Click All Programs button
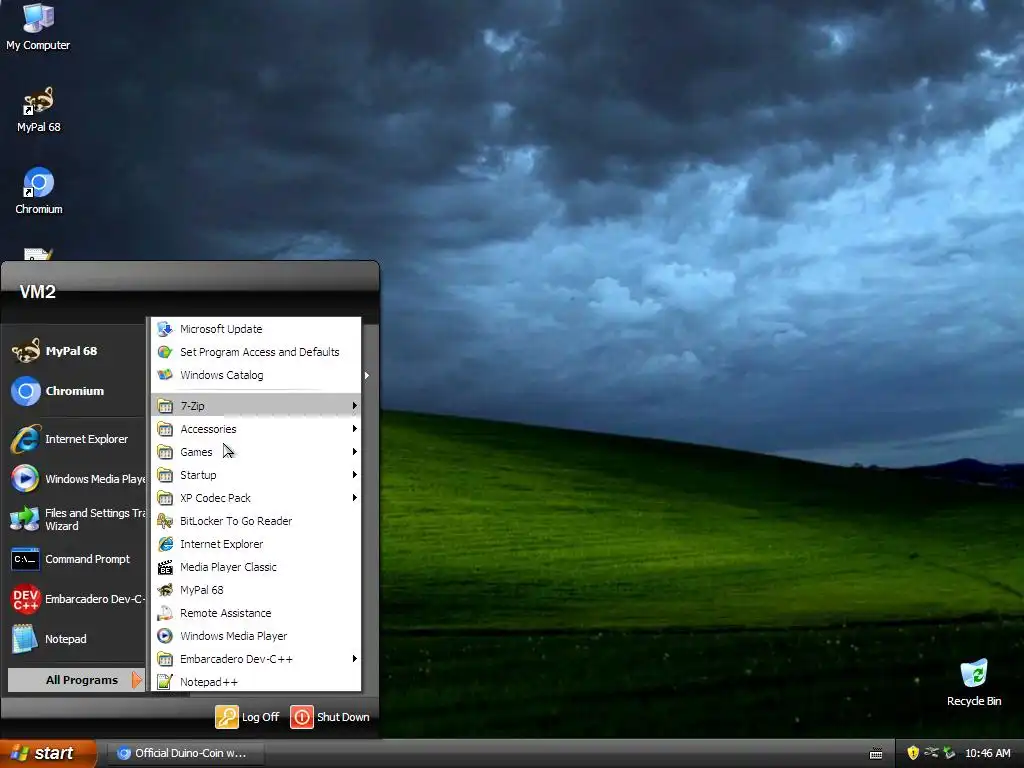This screenshot has width=1024, height=768. (x=76, y=680)
